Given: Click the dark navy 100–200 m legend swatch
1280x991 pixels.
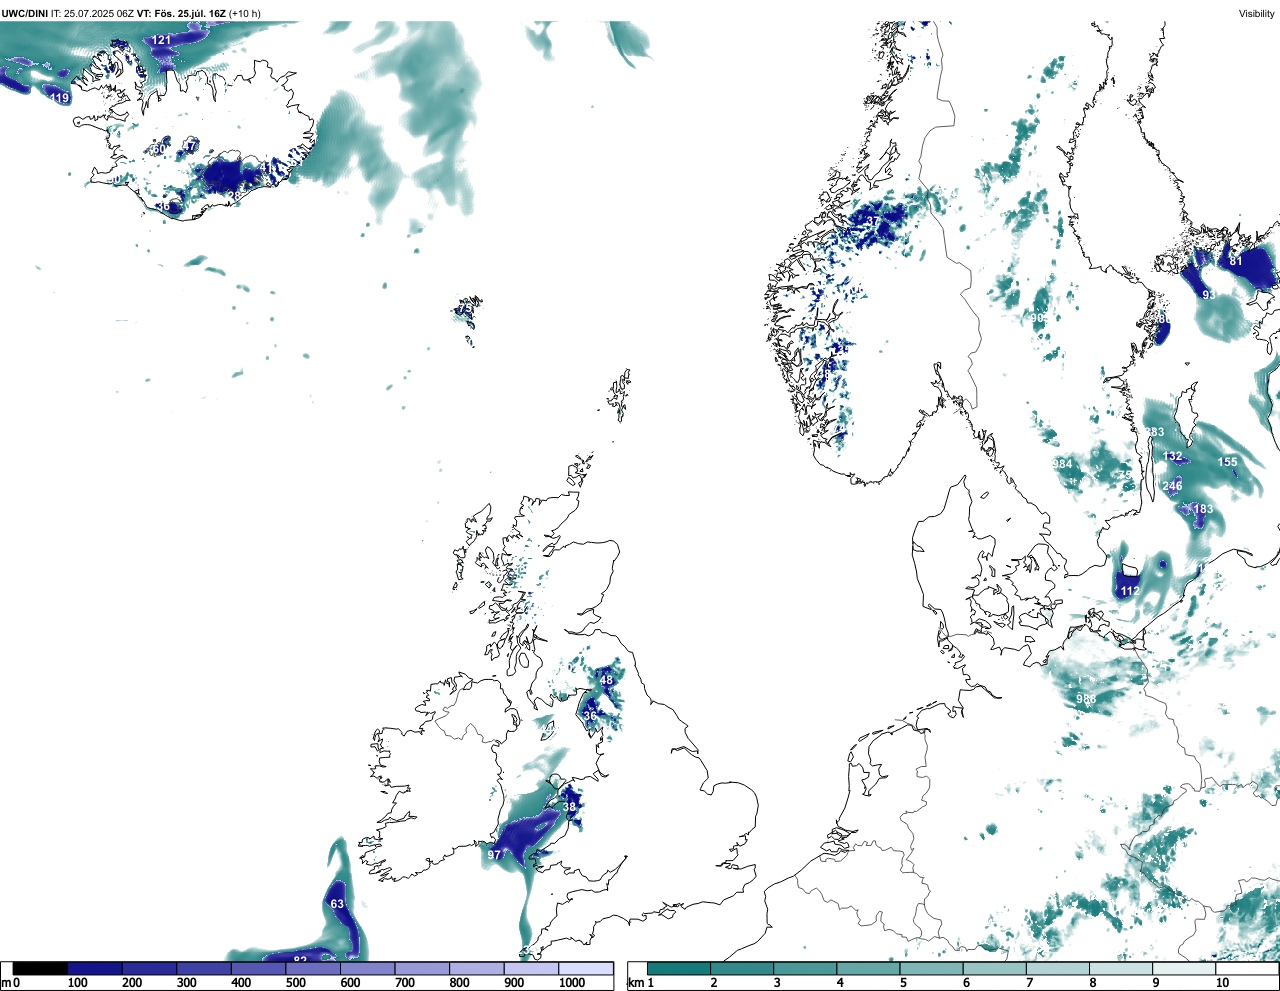Looking at the screenshot, I should [95, 968].
